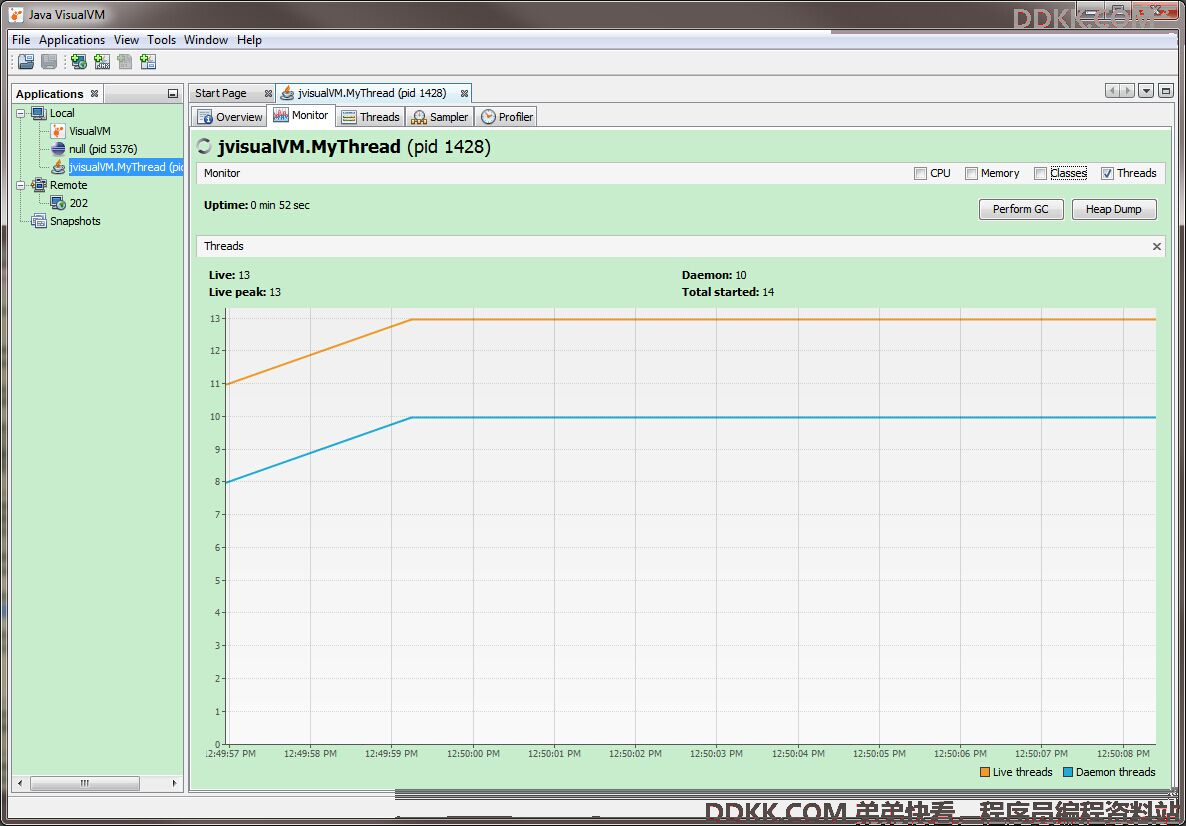Enable the Classes graph checkbox
Image resolution: width=1186 pixels, height=826 pixels.
pos(1041,173)
